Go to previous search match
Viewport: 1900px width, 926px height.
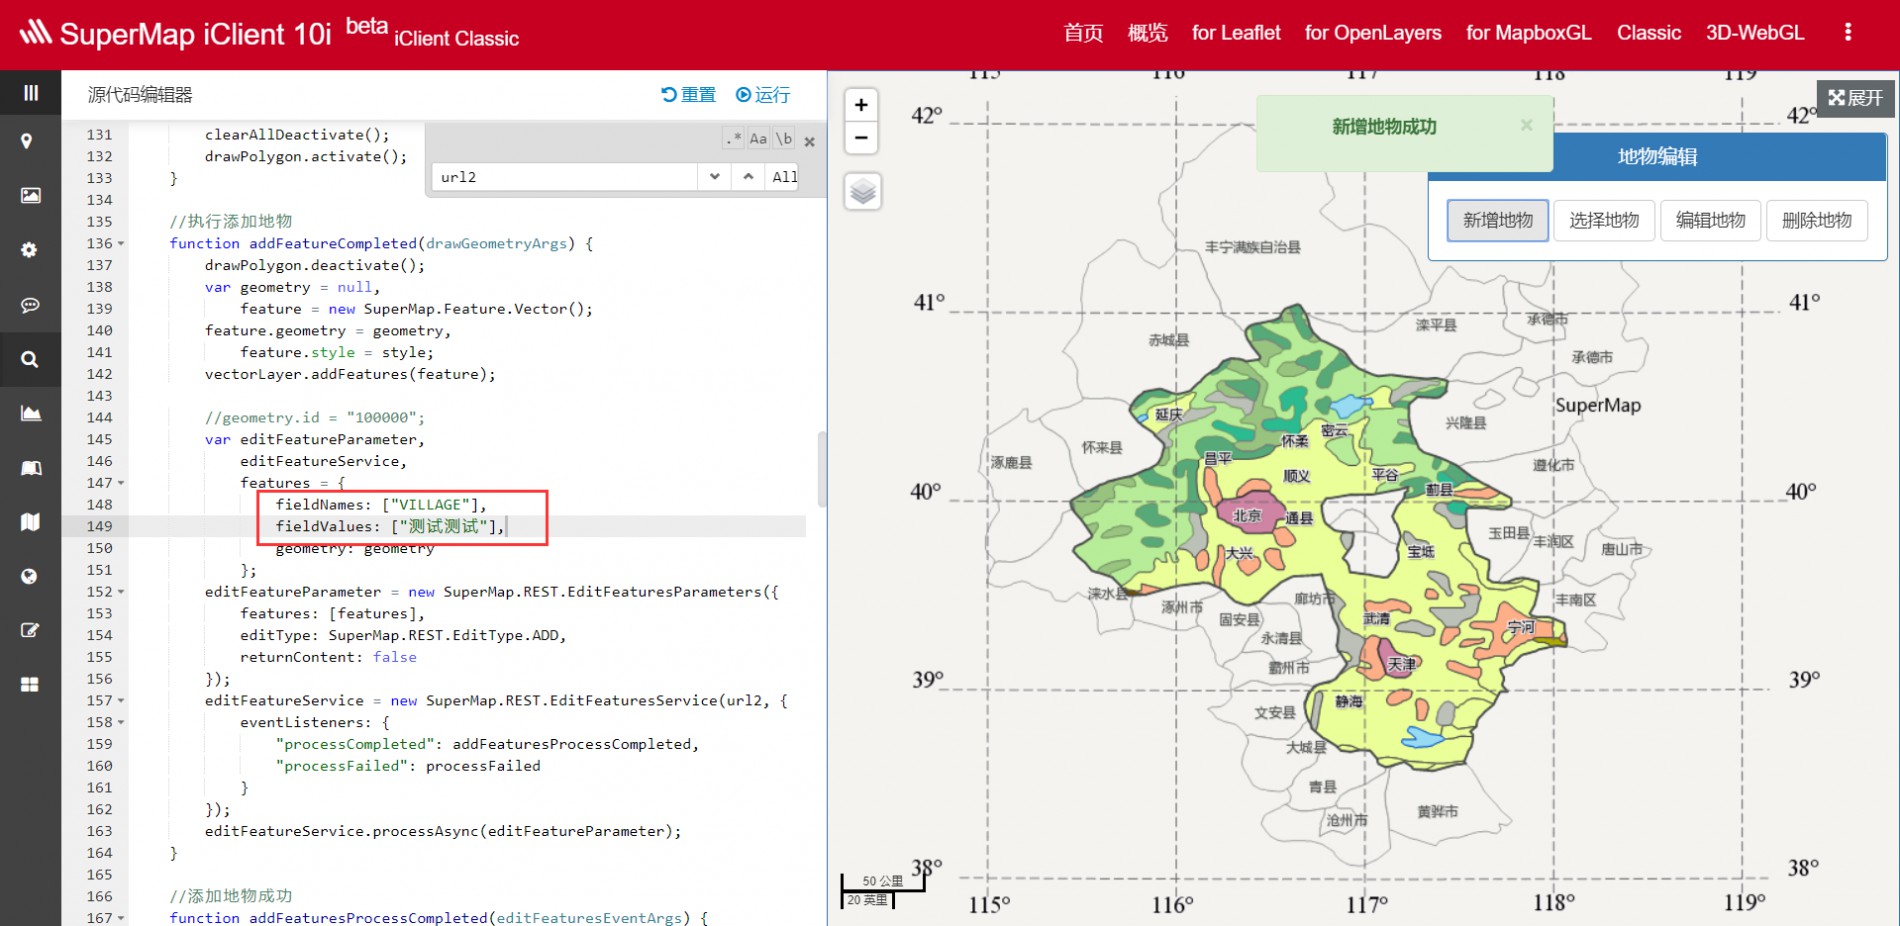click(x=748, y=177)
